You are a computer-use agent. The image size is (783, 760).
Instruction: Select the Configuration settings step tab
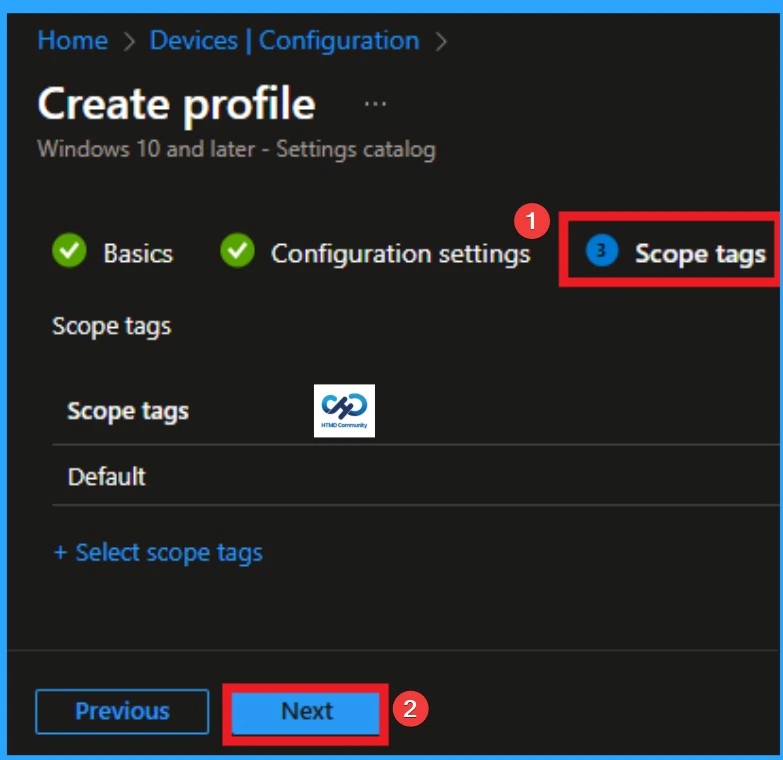click(376, 253)
